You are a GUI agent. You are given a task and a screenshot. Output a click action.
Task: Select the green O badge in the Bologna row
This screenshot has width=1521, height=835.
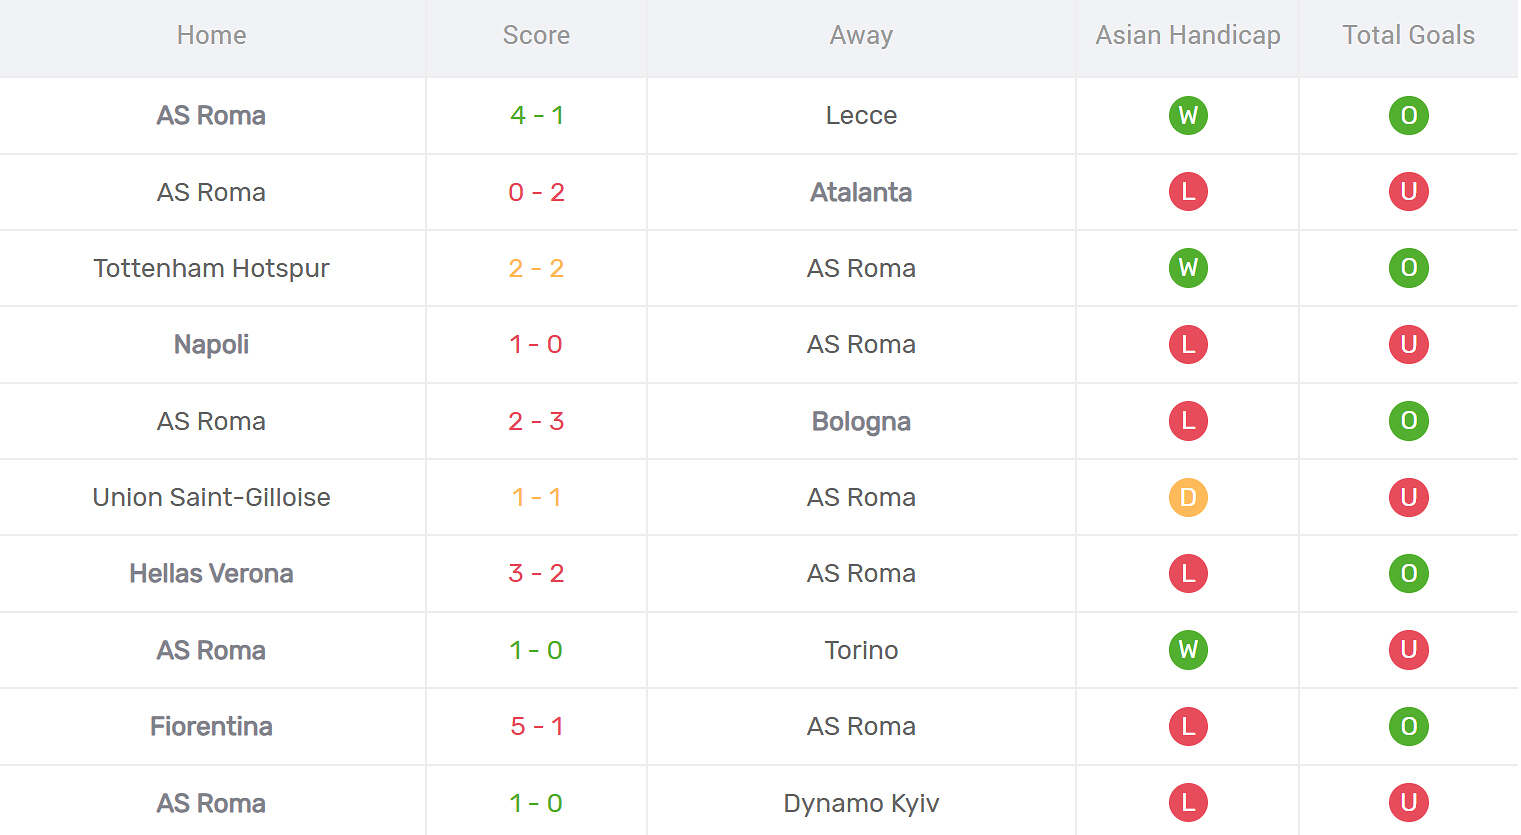(x=1409, y=421)
